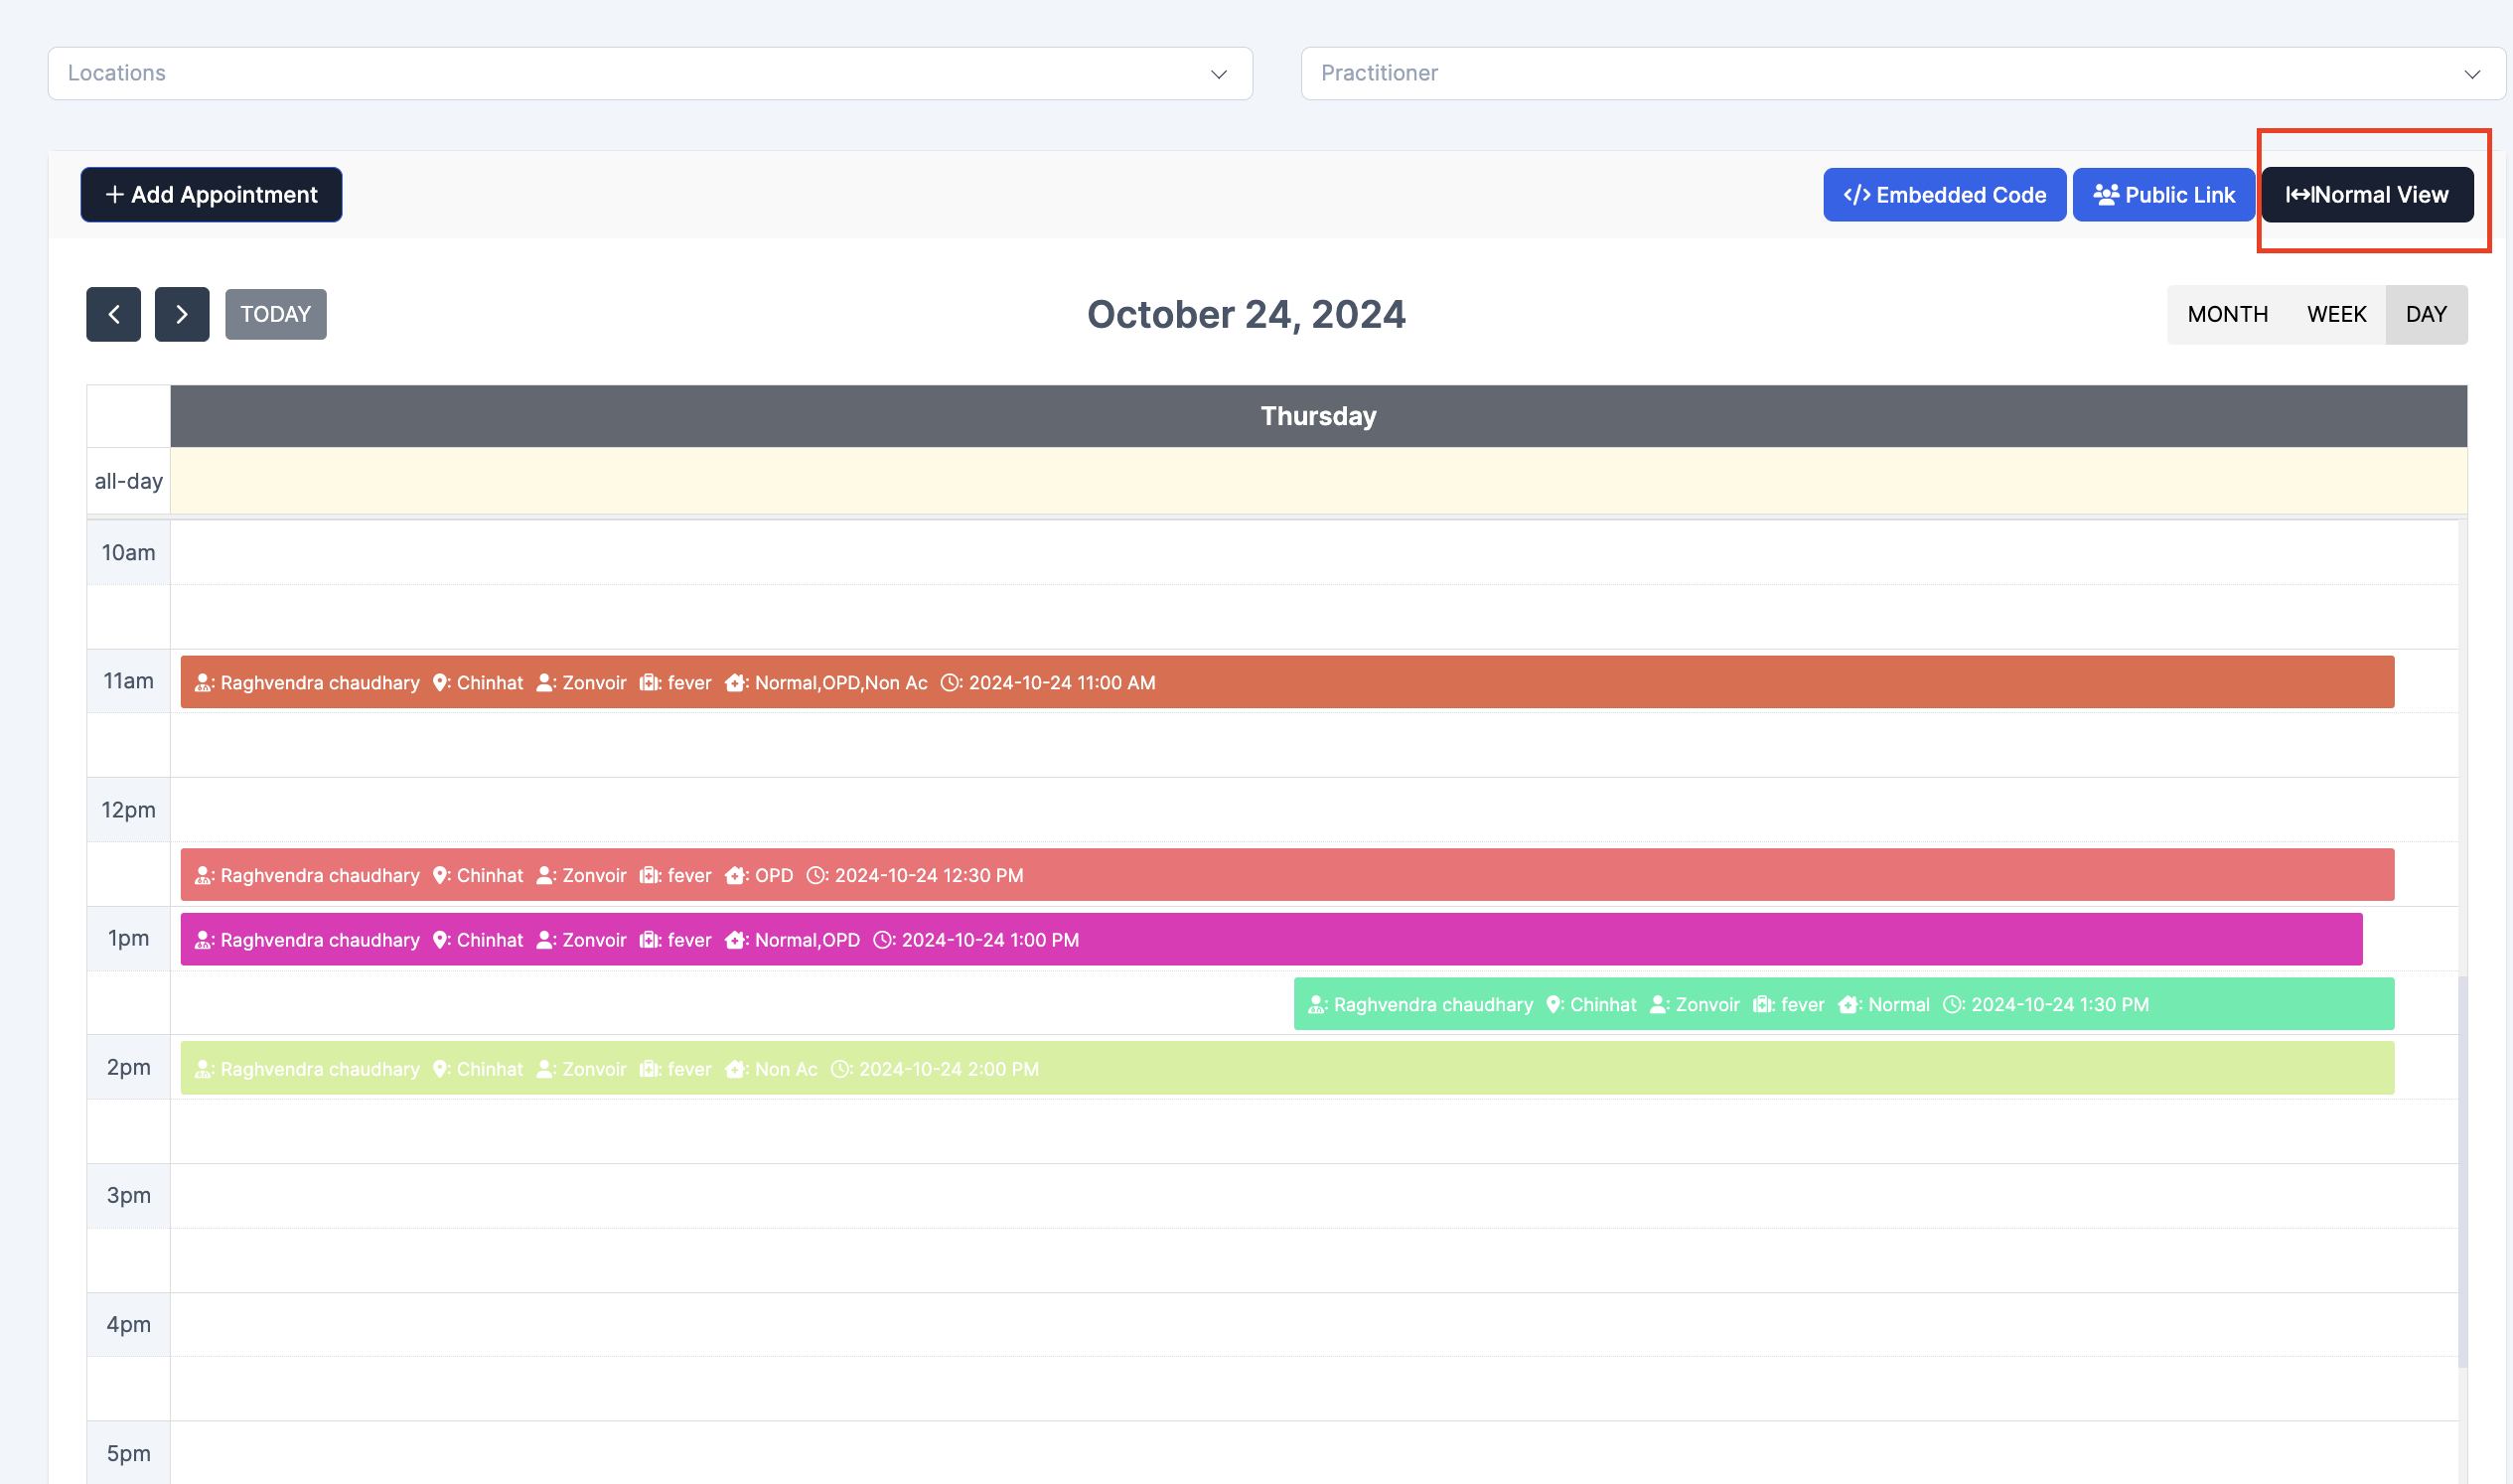Viewport: 2513px width, 1484px height.
Task: Click clock icon in 11:00 AM appointment
Action: (x=950, y=683)
